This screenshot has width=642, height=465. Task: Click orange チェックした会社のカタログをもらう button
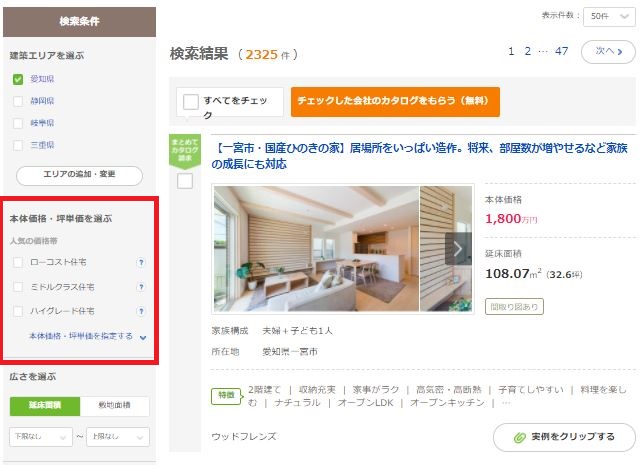[395, 102]
